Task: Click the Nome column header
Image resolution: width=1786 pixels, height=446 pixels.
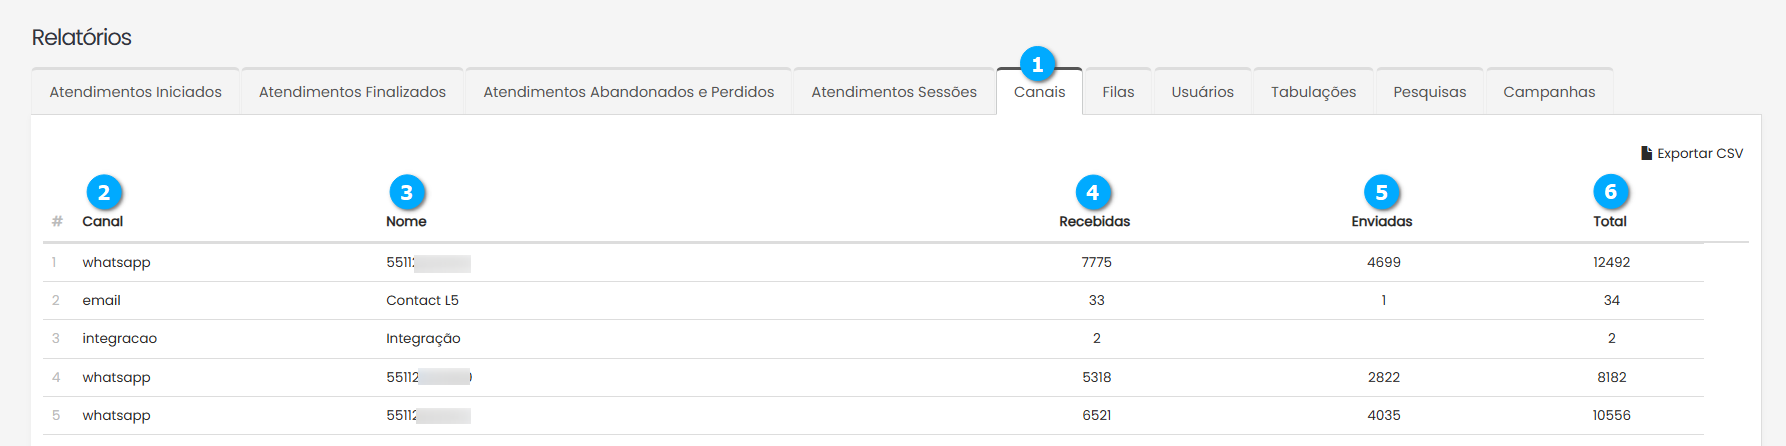Action: 406,222
